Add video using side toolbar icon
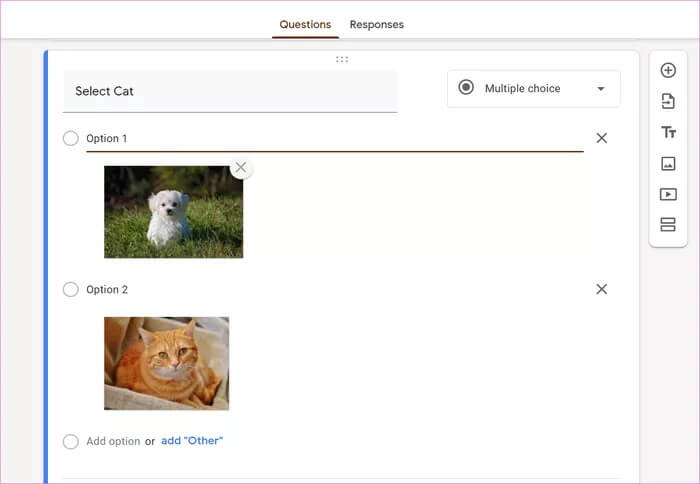Screen dimensions: 700x484 [x=668, y=194]
